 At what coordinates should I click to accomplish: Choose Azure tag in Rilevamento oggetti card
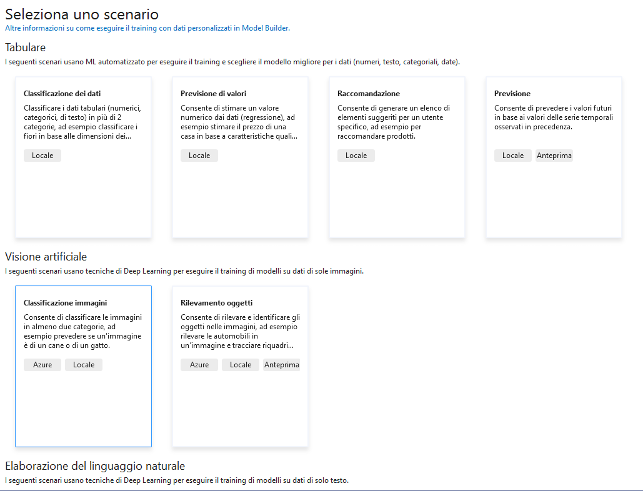pyautogui.click(x=199, y=365)
